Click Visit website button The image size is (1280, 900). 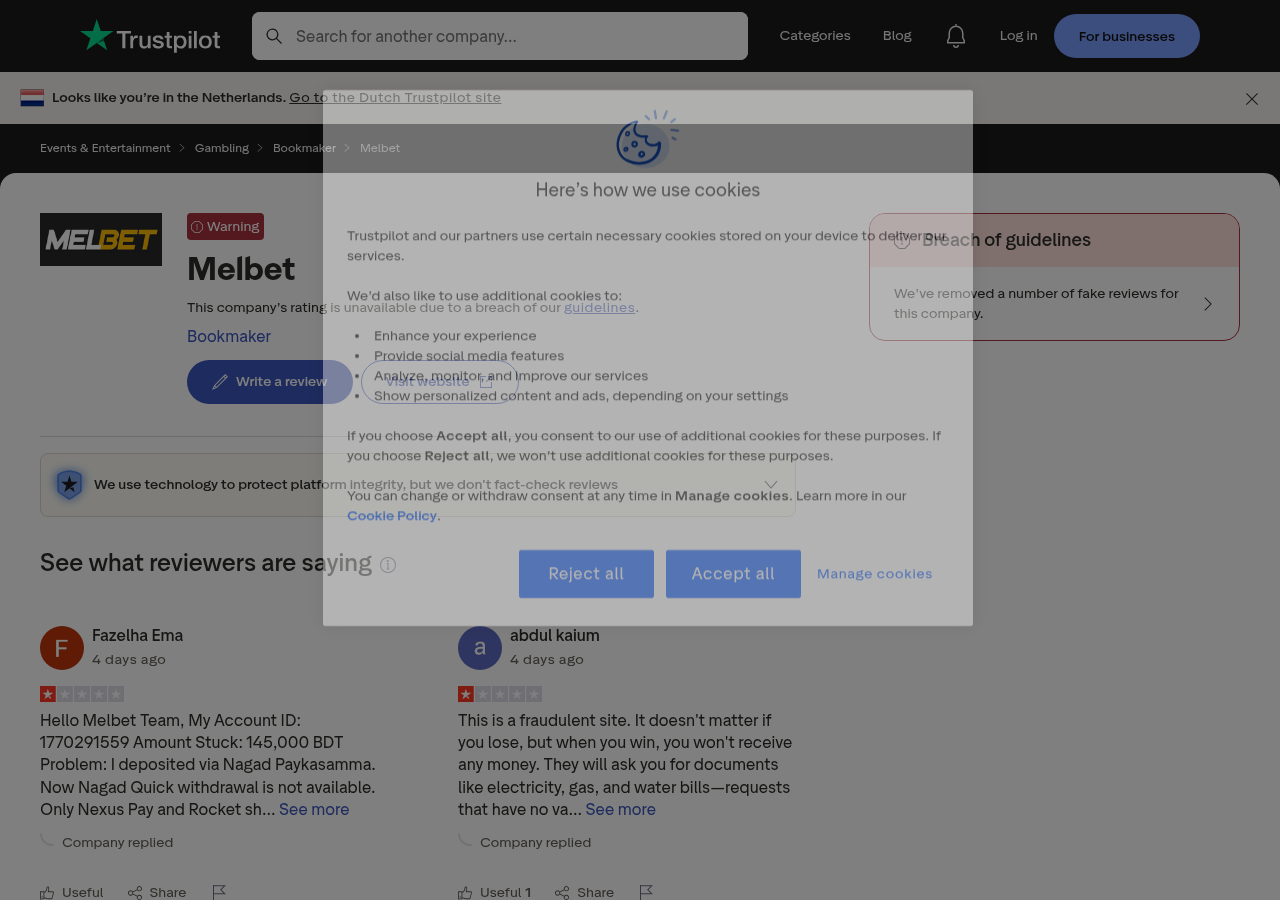pos(440,382)
